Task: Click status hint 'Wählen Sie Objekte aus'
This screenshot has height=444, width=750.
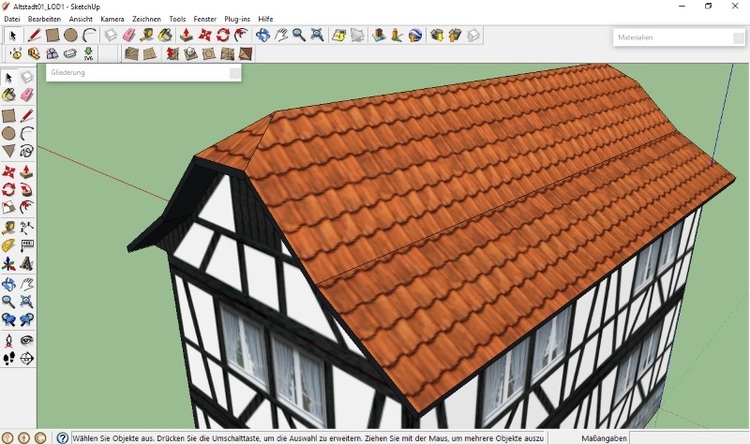Action: [113, 438]
